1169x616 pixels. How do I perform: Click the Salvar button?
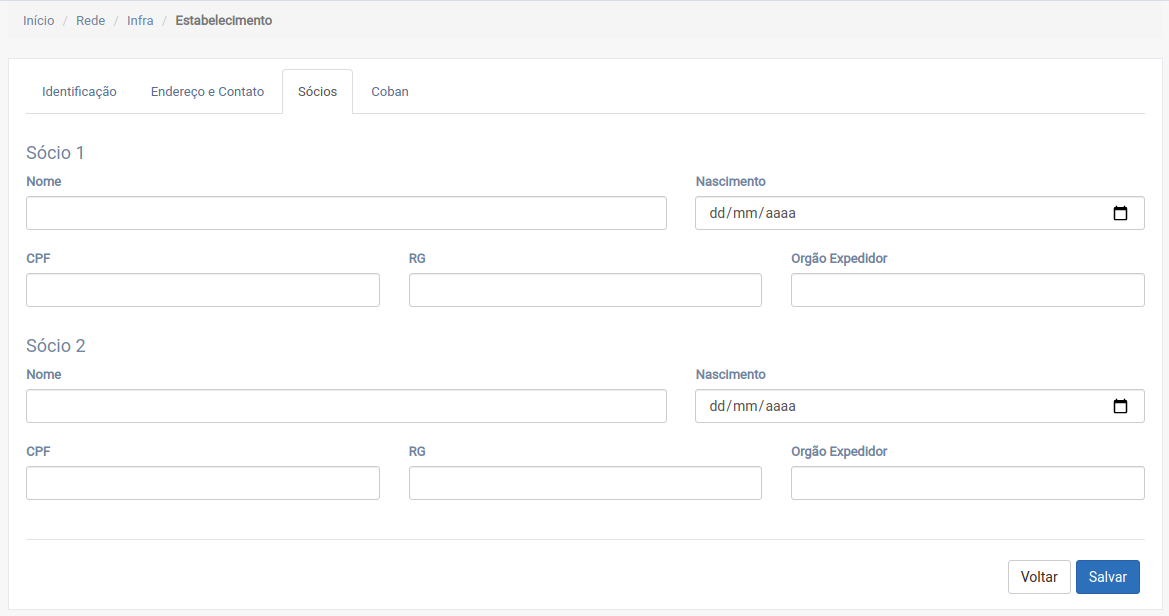(1107, 577)
